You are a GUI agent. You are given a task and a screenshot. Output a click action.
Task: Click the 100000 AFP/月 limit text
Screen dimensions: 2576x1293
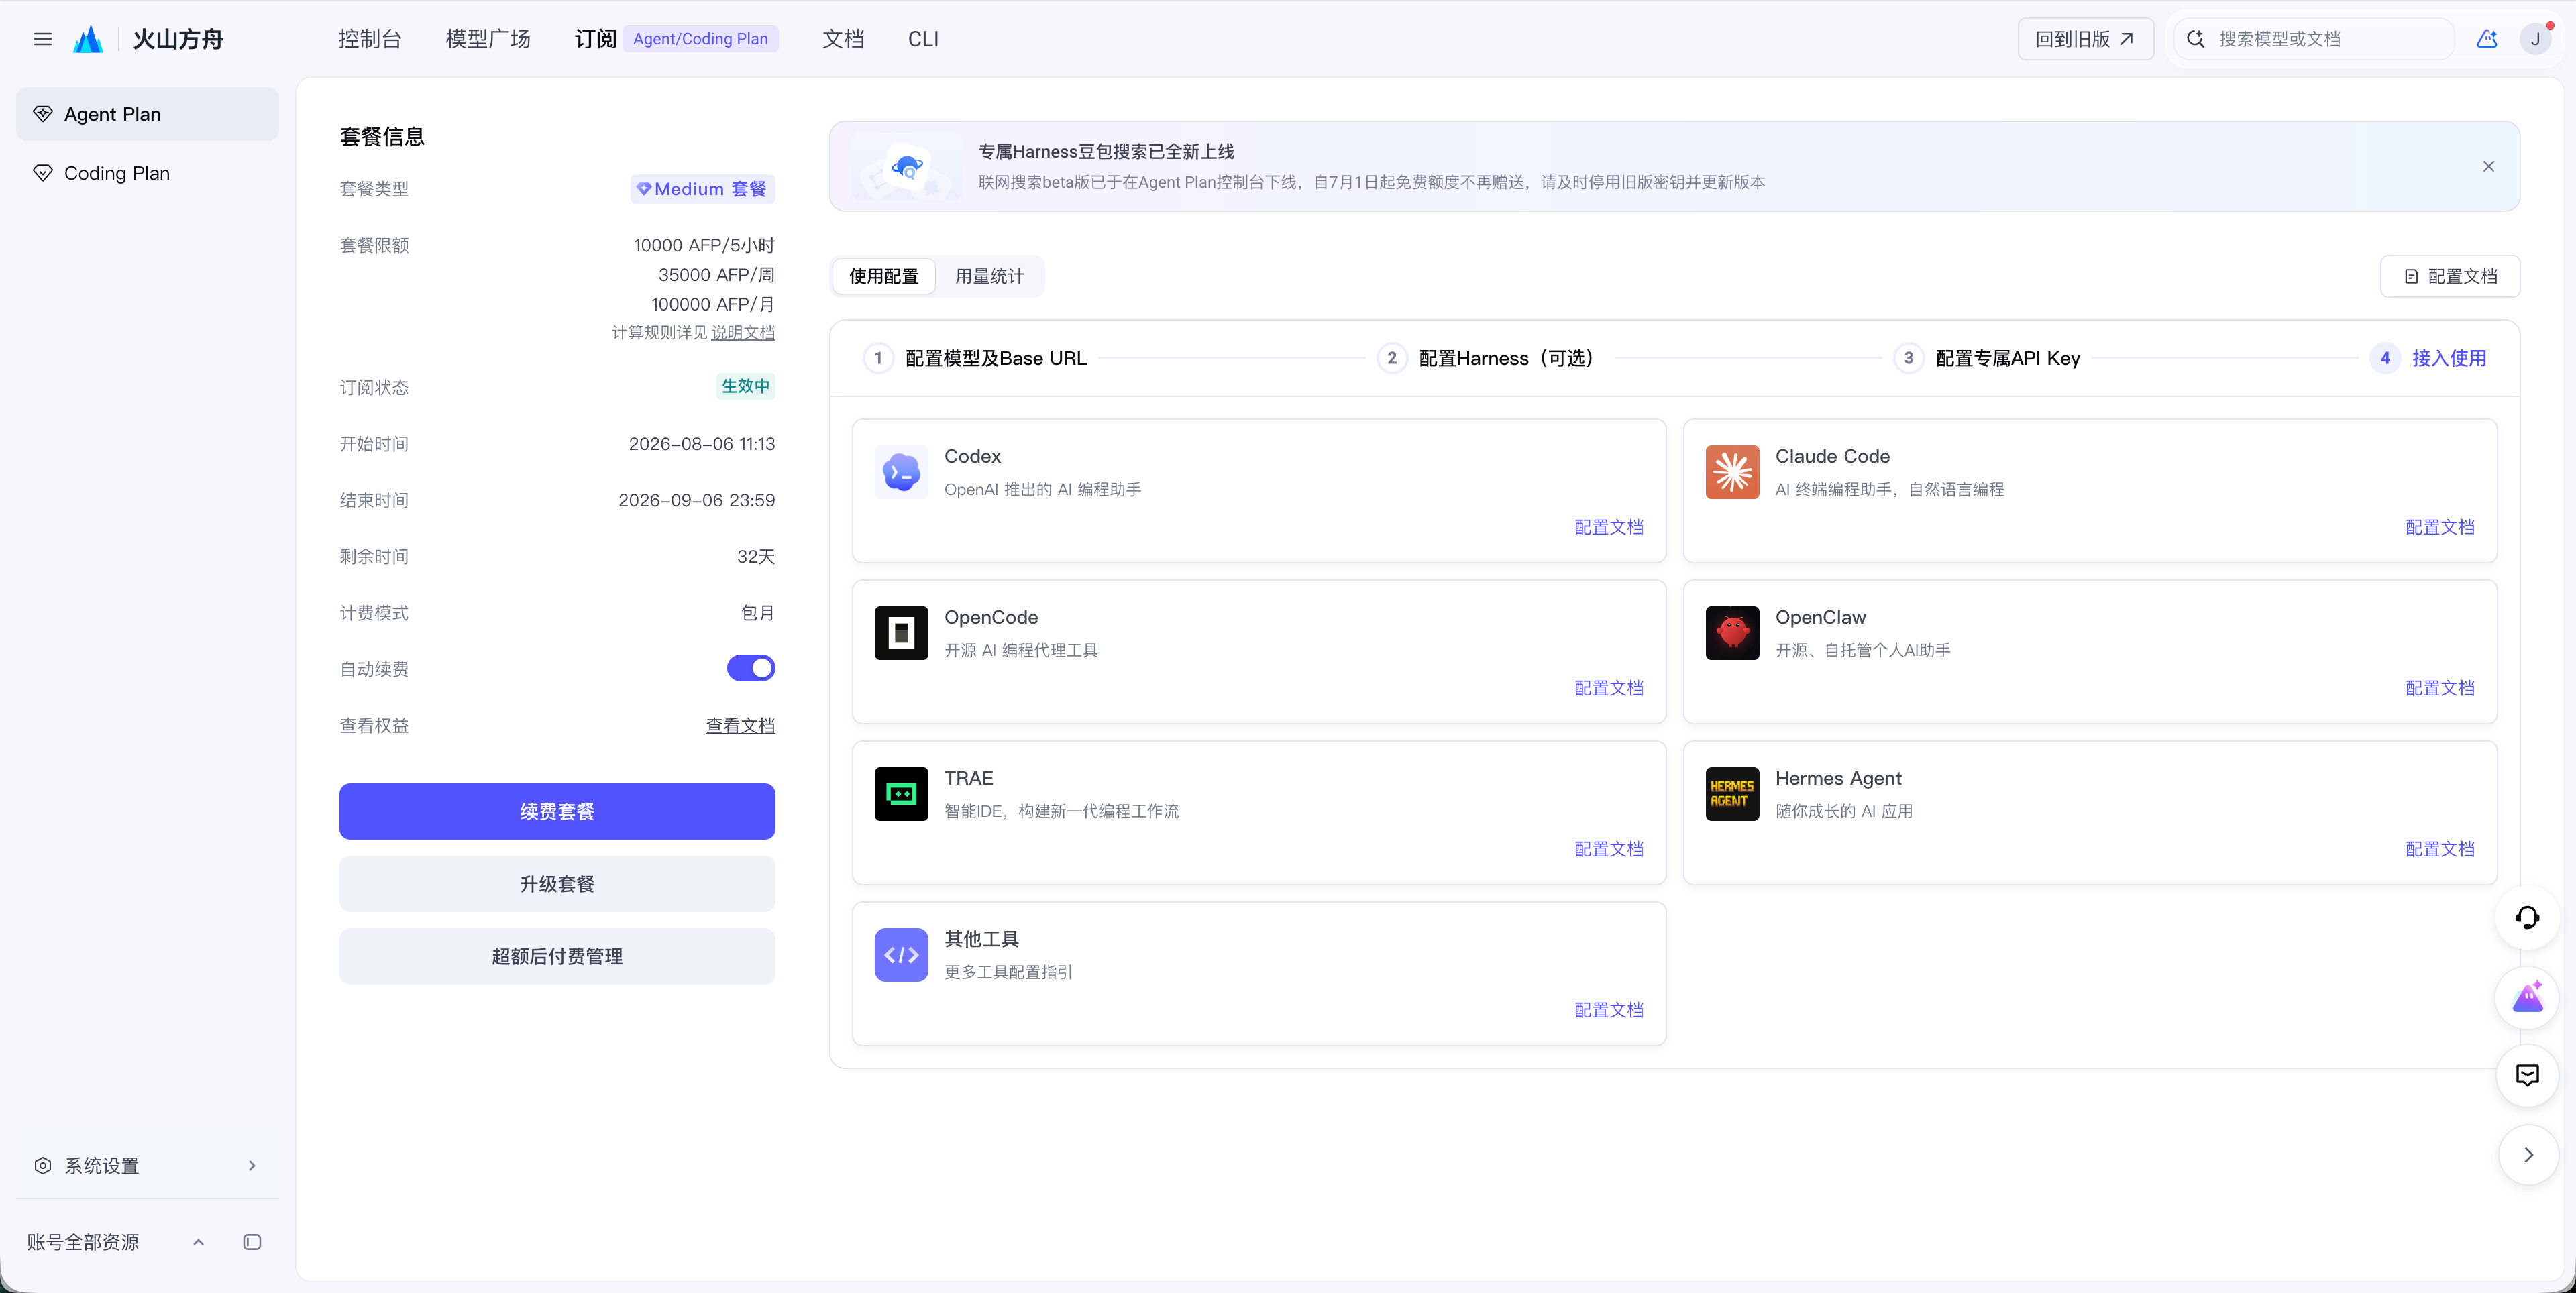coord(712,304)
